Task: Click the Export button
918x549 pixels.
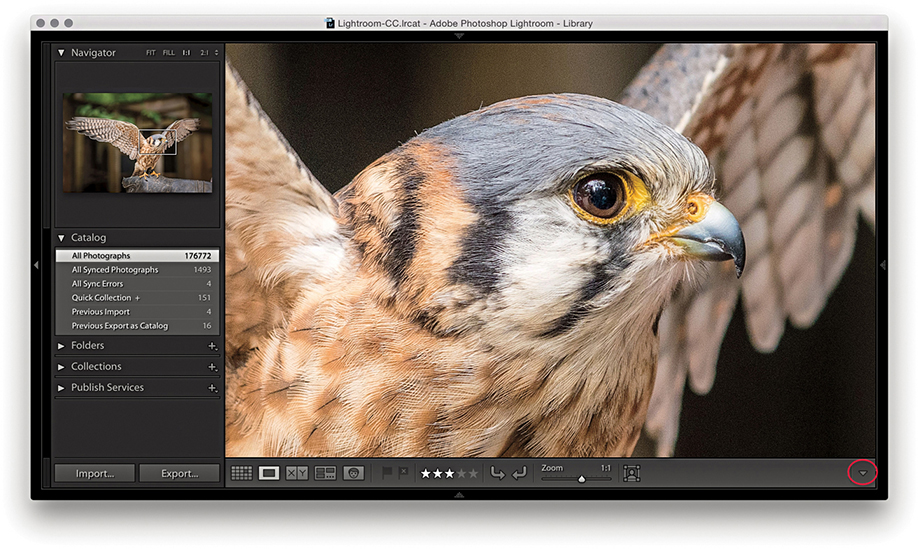Action: (x=179, y=473)
